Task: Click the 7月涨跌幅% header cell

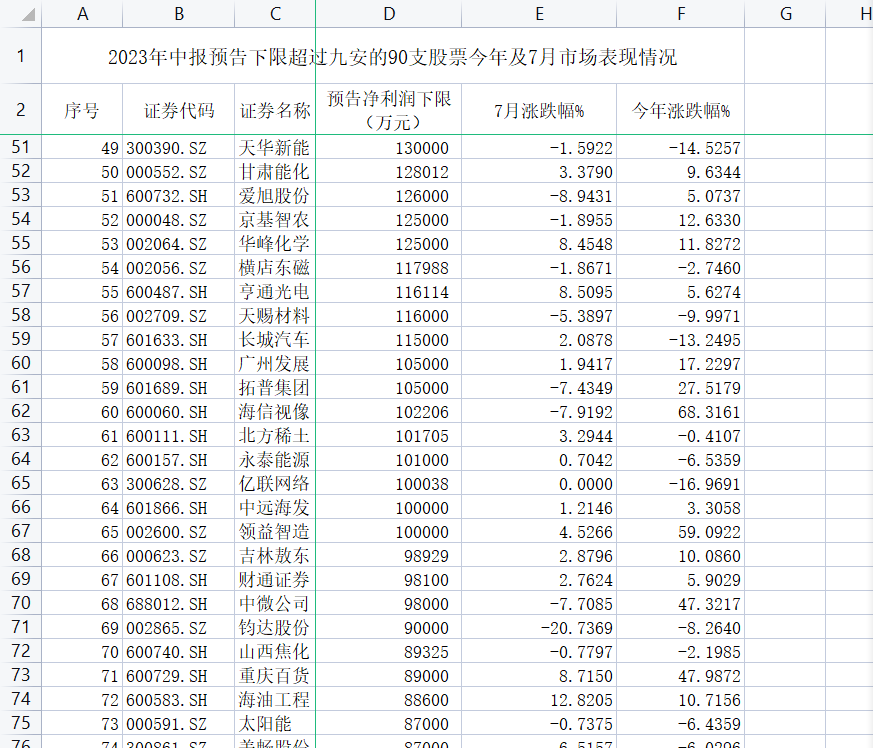Action: click(539, 110)
